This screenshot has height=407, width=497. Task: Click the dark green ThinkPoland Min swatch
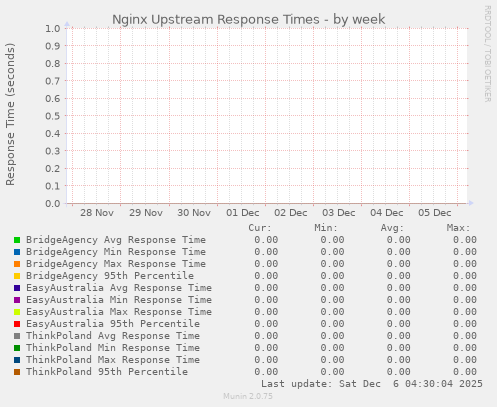[17, 348]
